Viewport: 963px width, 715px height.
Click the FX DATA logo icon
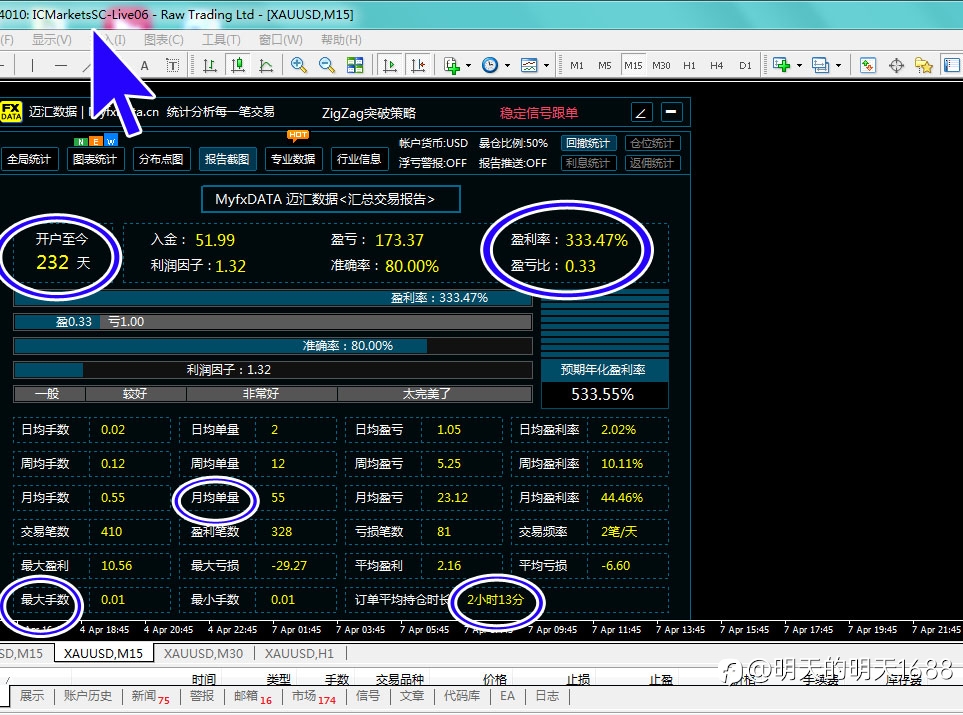click(x=11, y=112)
